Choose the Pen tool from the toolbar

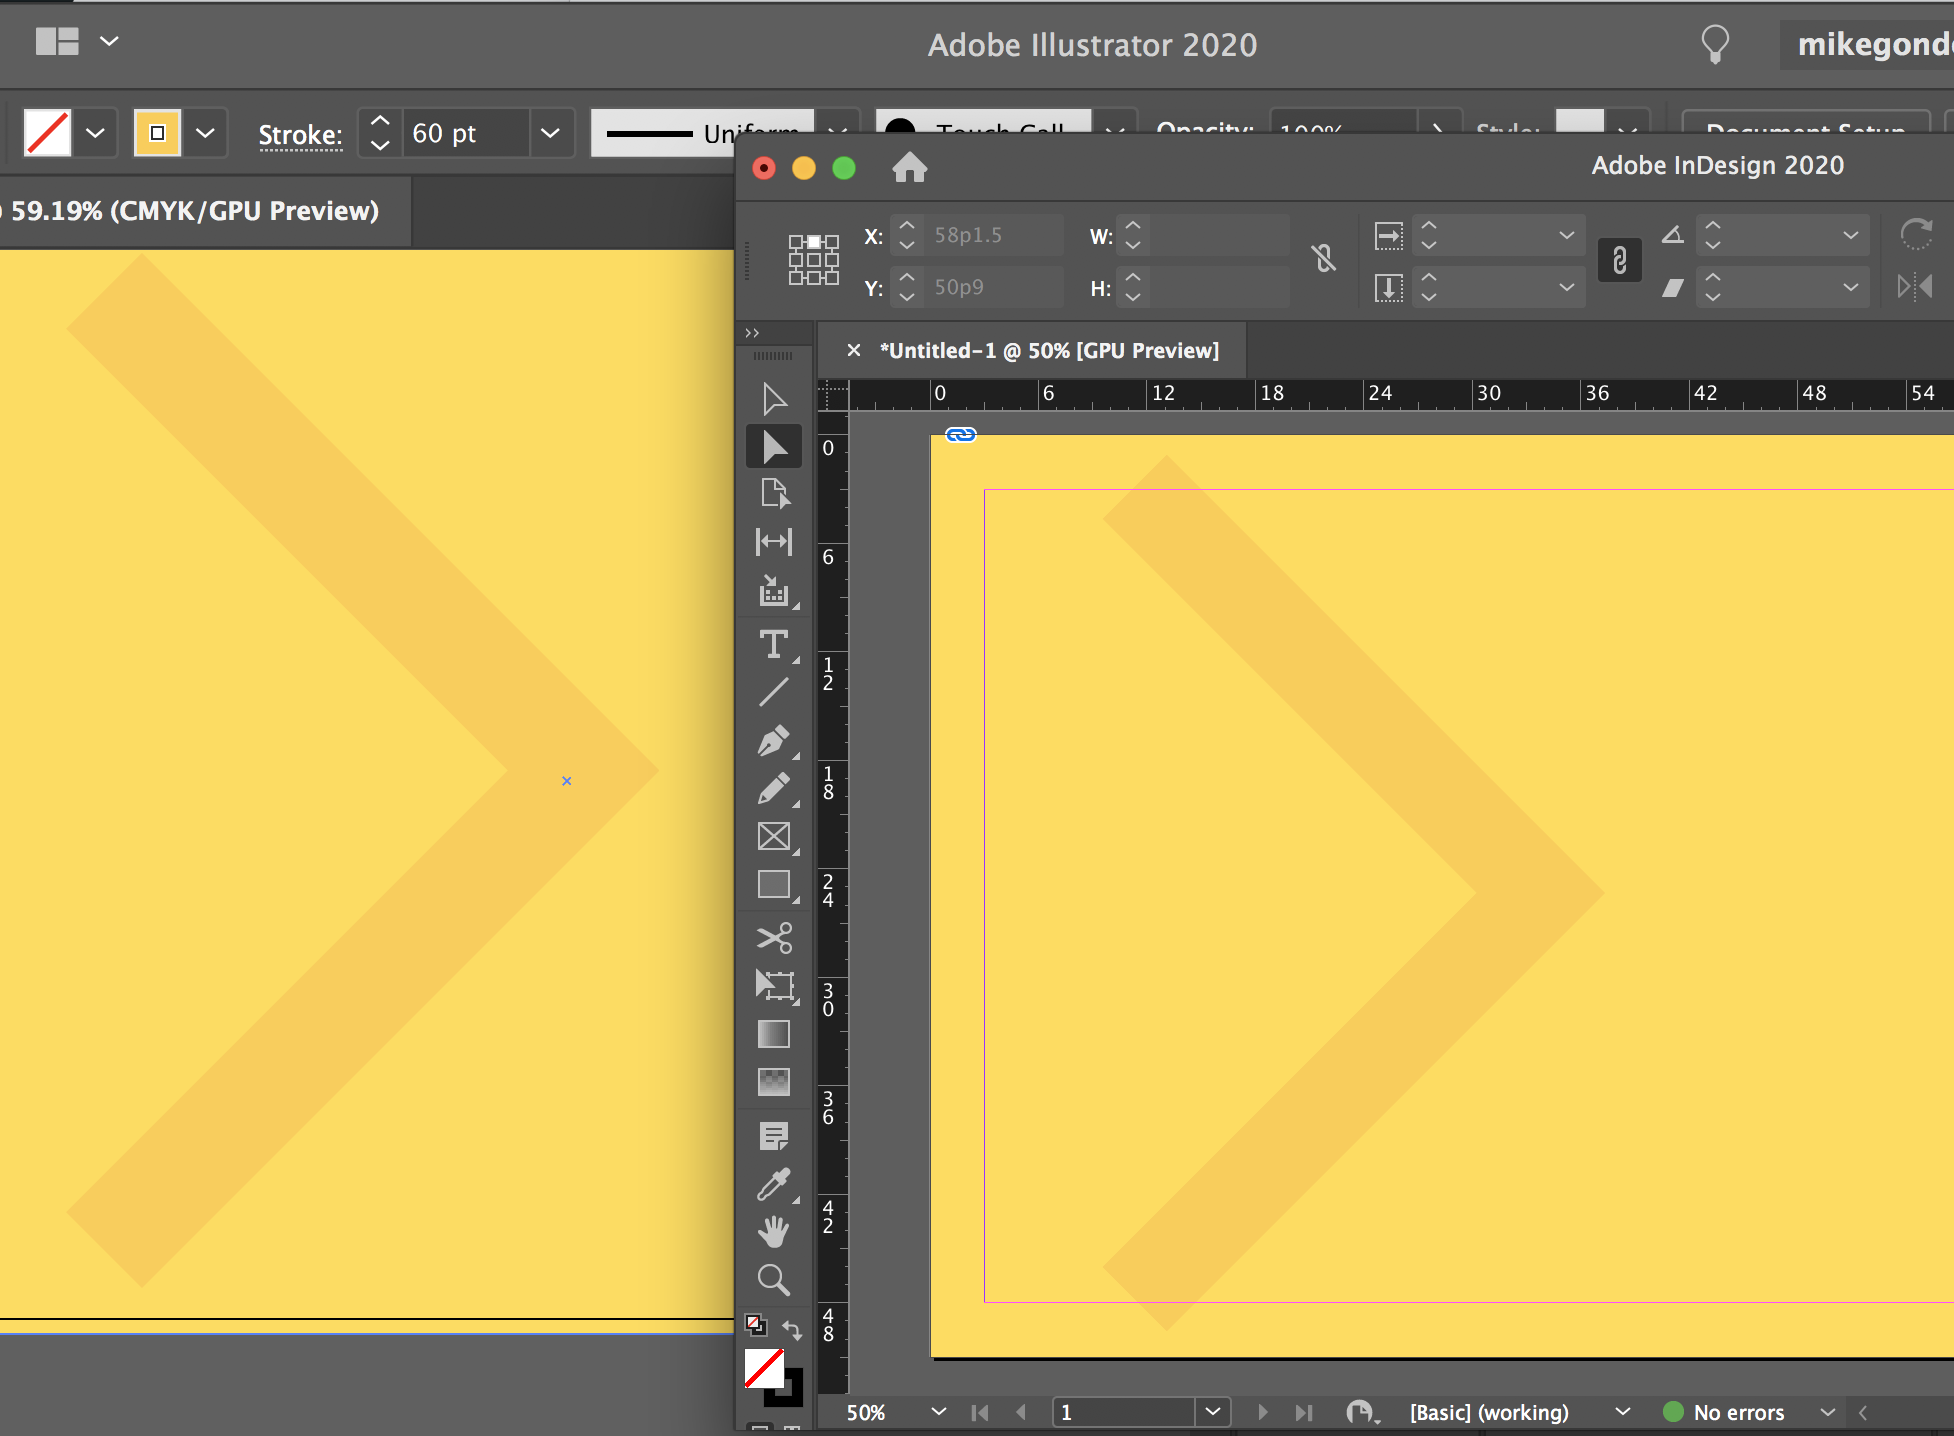(x=774, y=741)
